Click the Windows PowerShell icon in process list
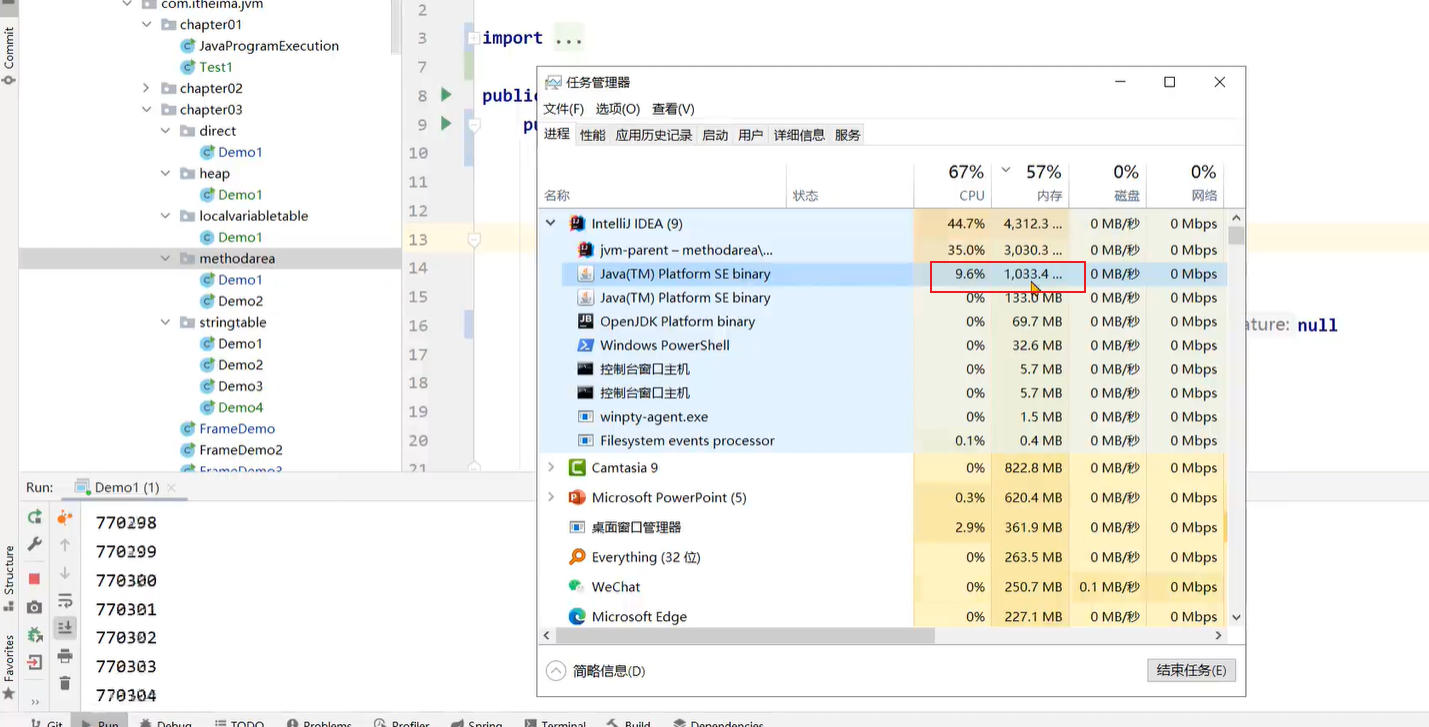This screenshot has width=1429, height=727. (x=586, y=345)
